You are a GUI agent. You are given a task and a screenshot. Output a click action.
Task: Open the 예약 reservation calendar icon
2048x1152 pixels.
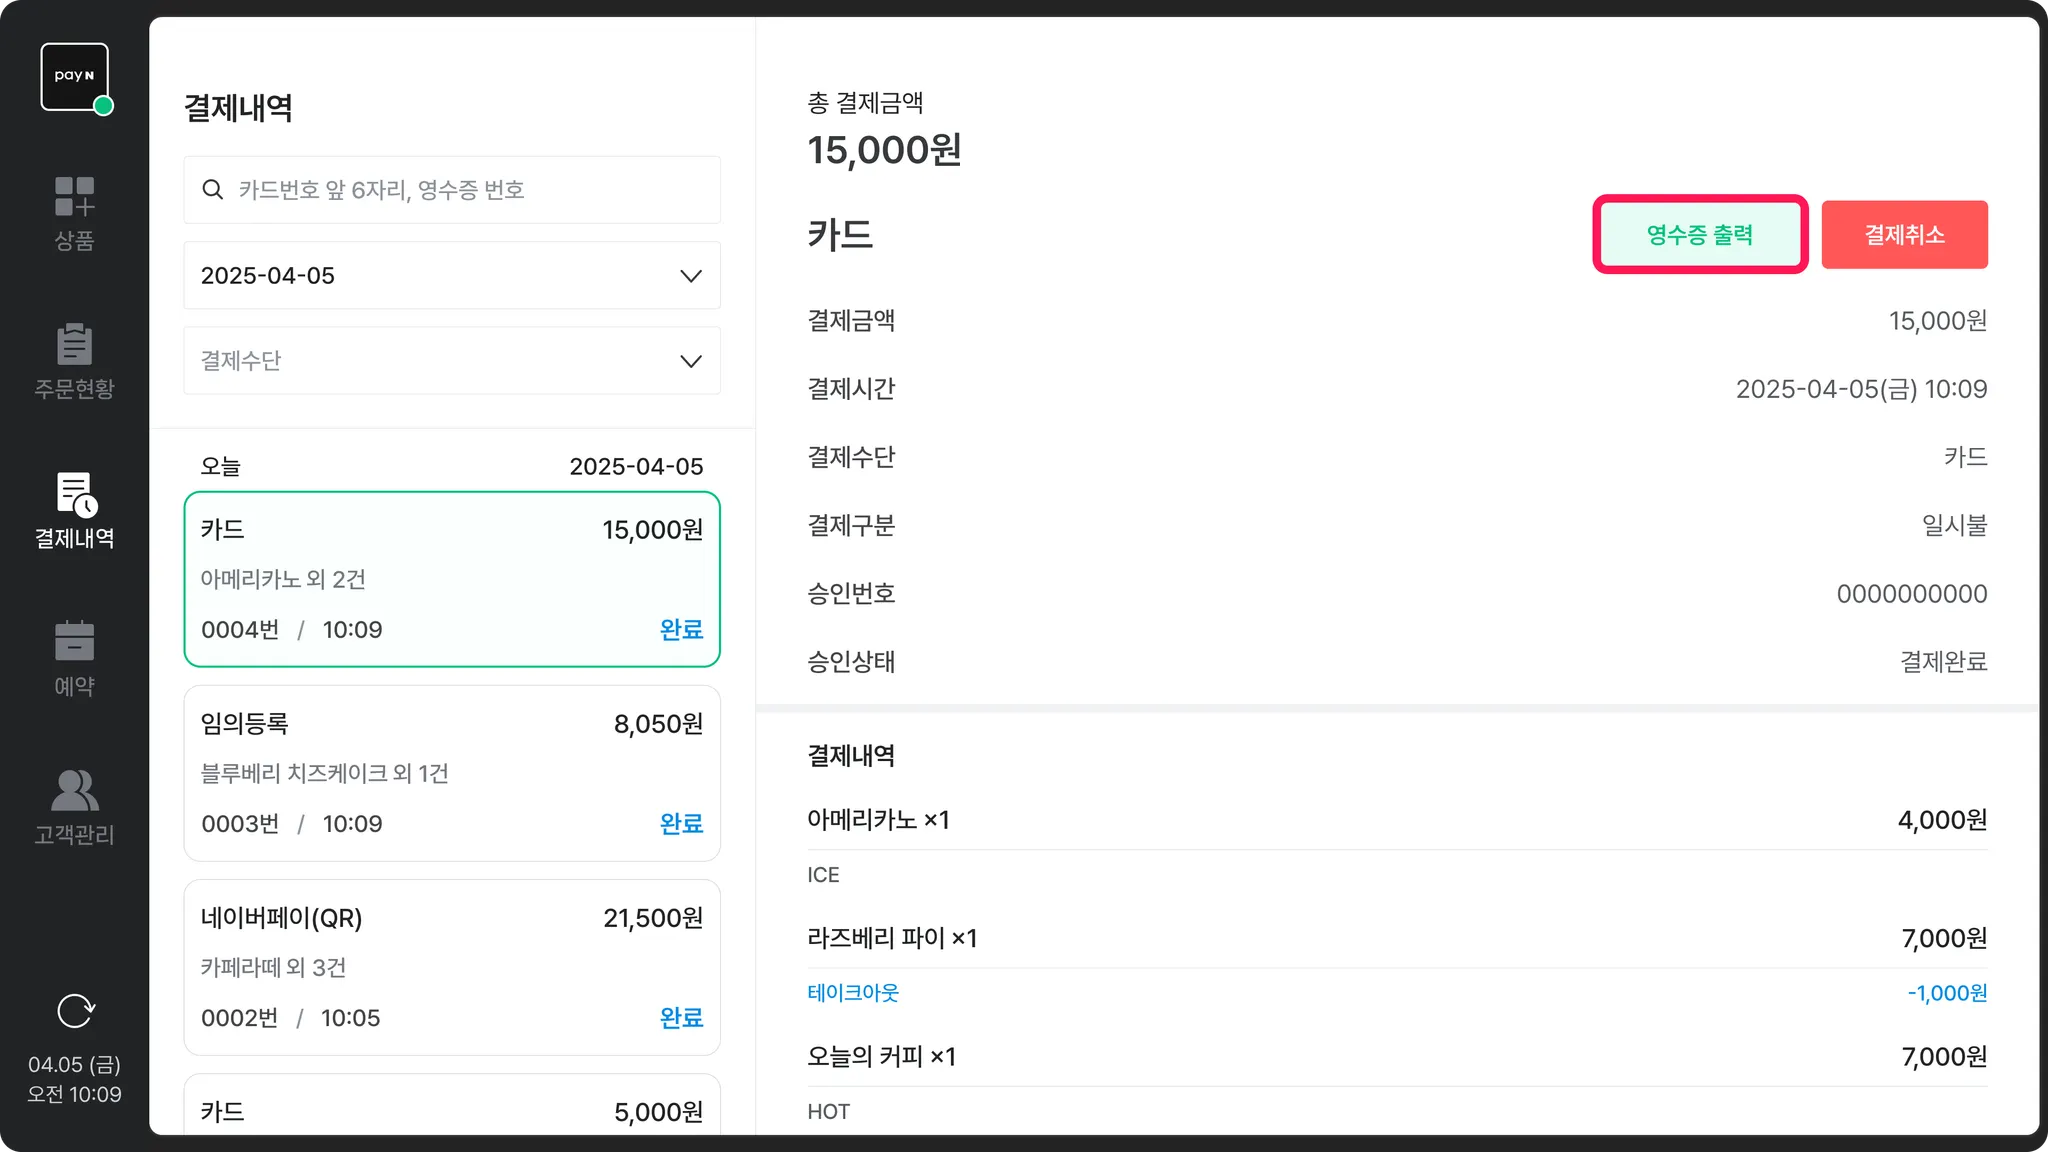tap(74, 642)
